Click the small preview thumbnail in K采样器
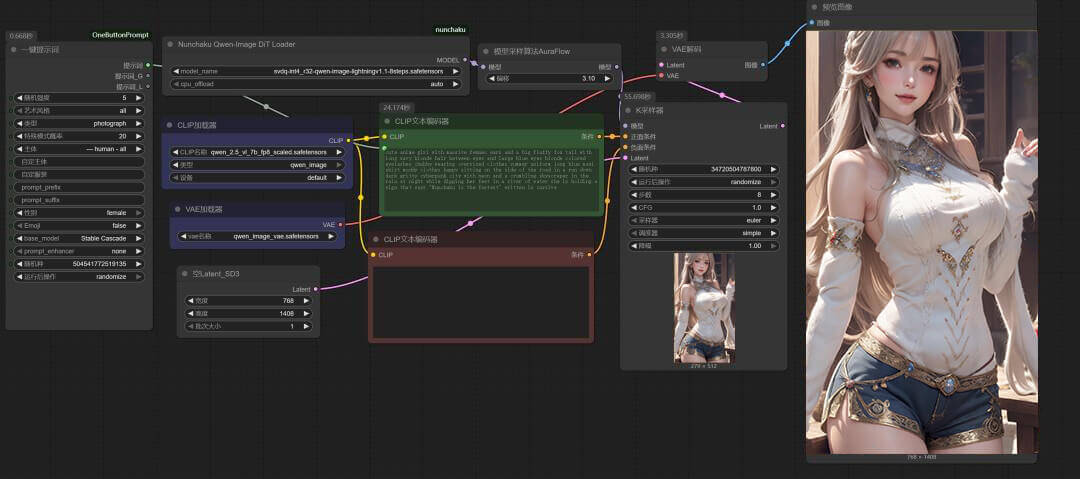 point(703,307)
